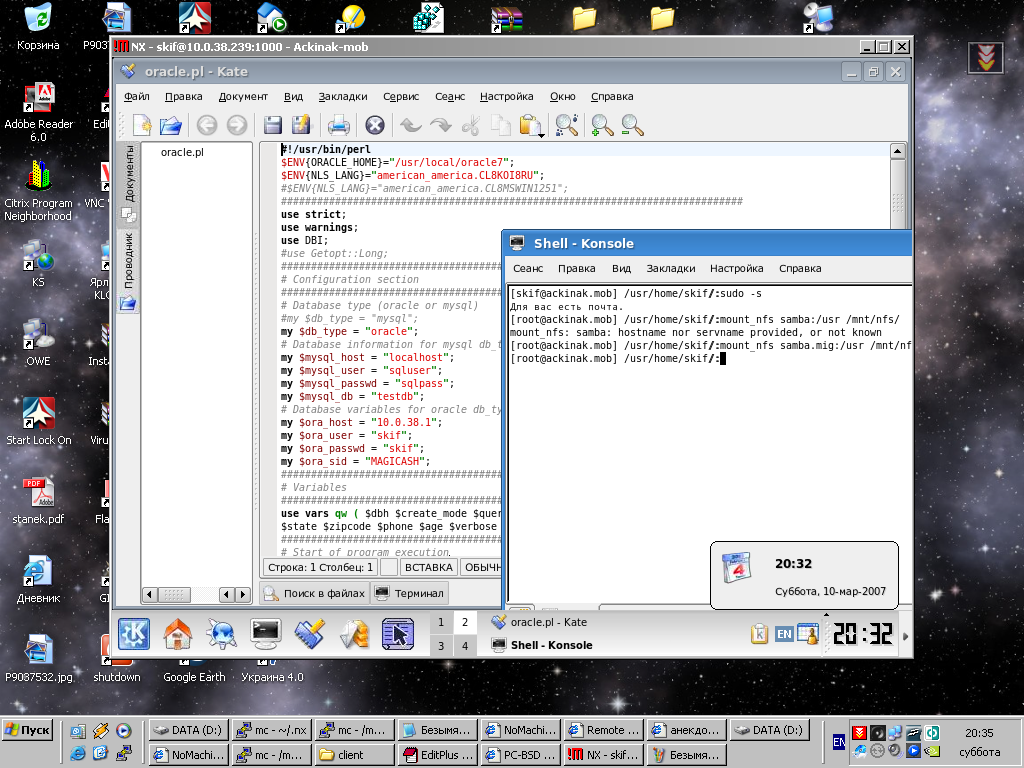Select oracle.pl in the documents list

182,152
